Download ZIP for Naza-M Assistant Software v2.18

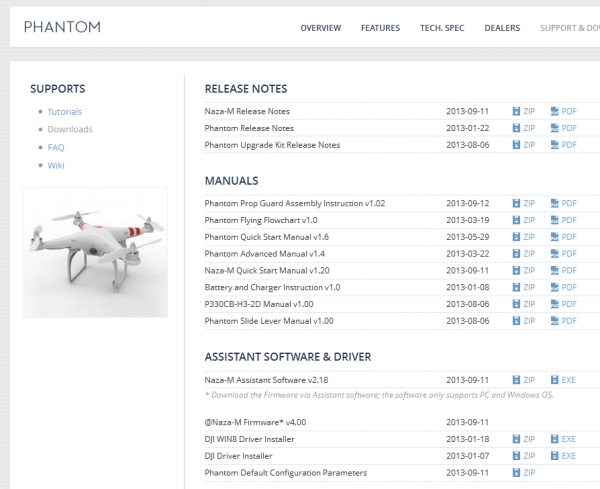click(x=523, y=380)
